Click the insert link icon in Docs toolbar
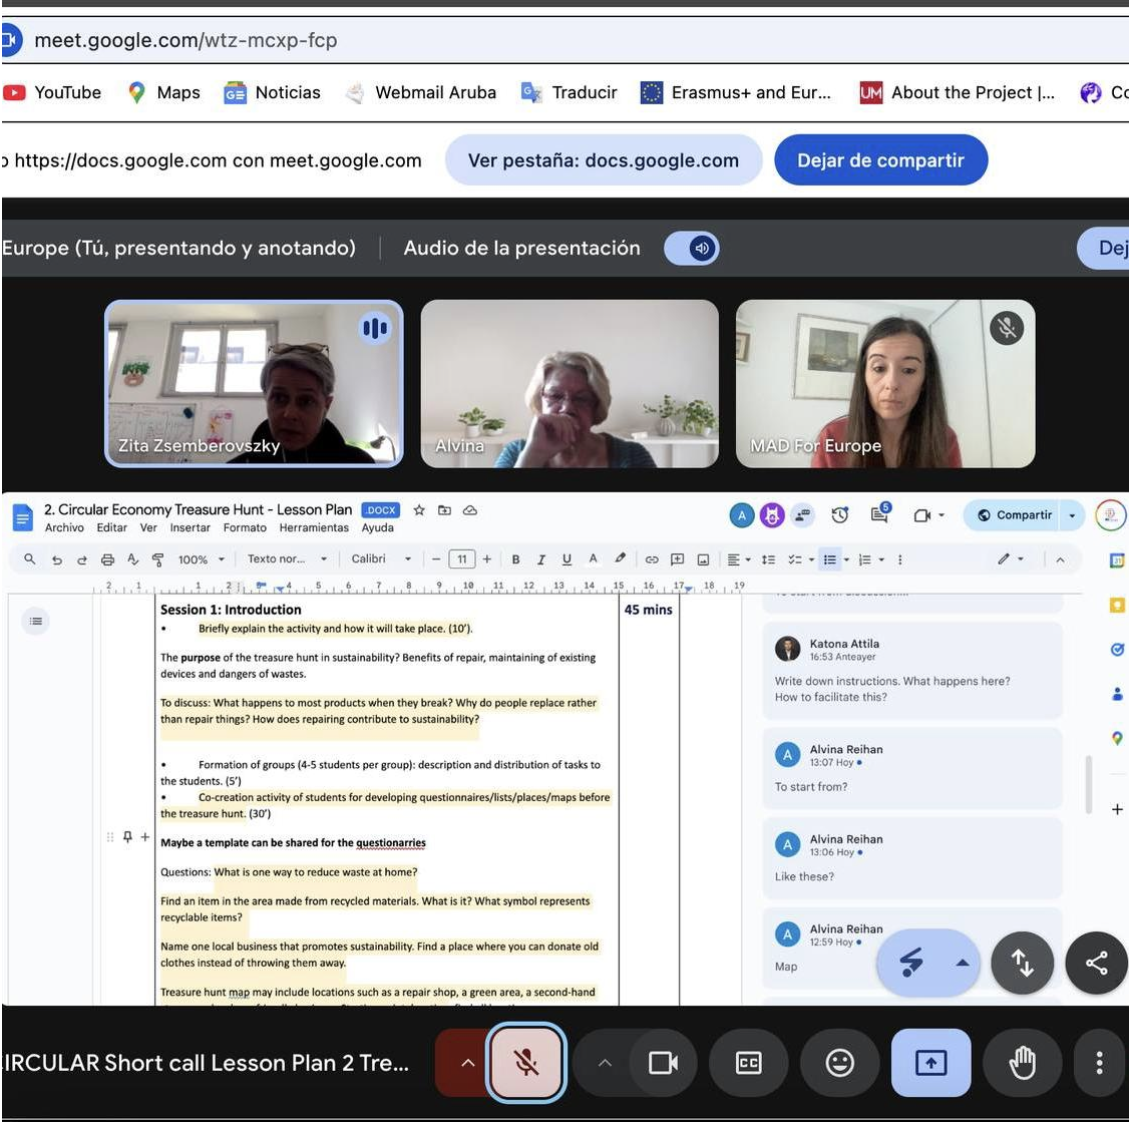The width and height of the screenshot is (1132, 1122). click(651, 560)
